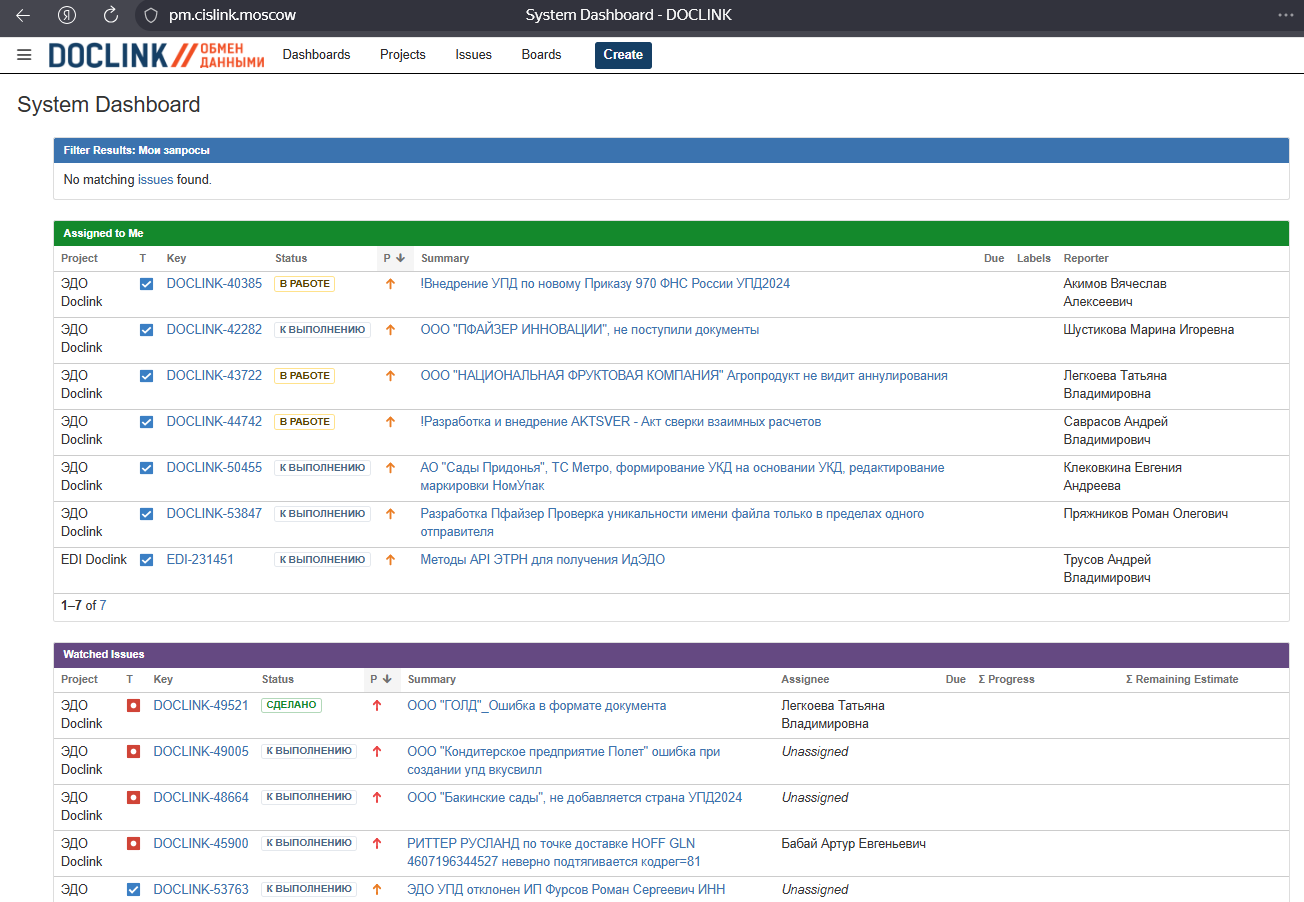Click the Create button
This screenshot has width=1304, height=902.
(x=623, y=55)
